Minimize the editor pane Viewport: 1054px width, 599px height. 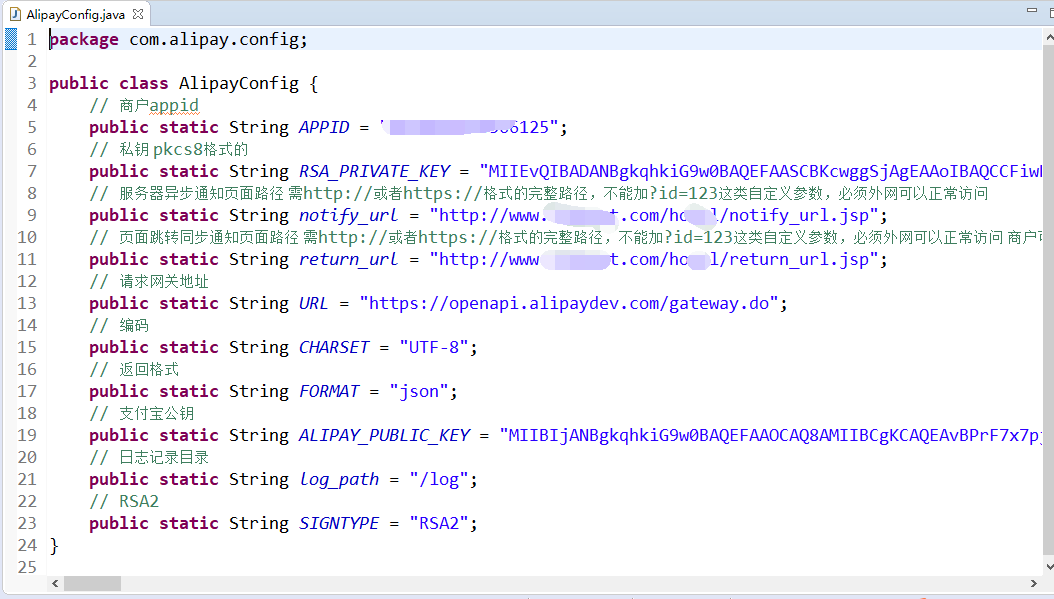[1032, 10]
